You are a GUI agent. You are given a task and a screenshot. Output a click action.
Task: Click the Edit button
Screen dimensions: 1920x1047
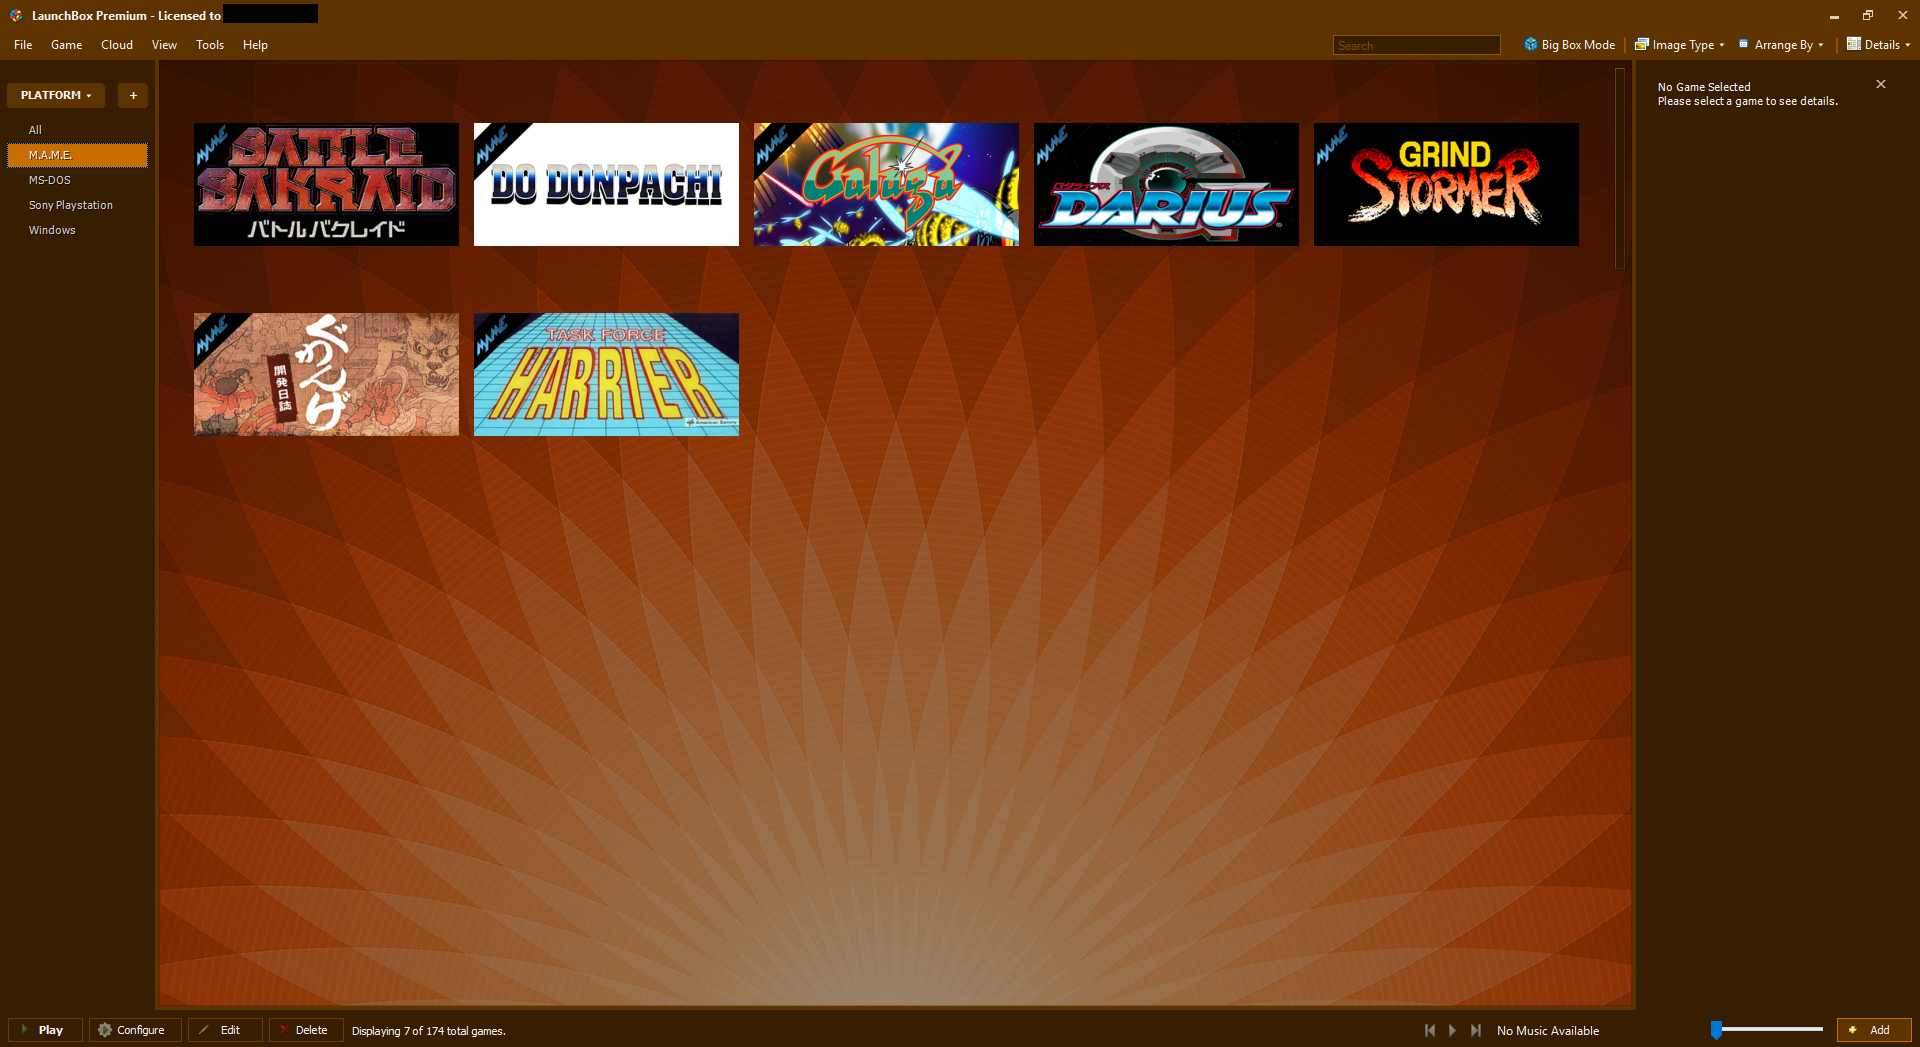(x=225, y=1030)
